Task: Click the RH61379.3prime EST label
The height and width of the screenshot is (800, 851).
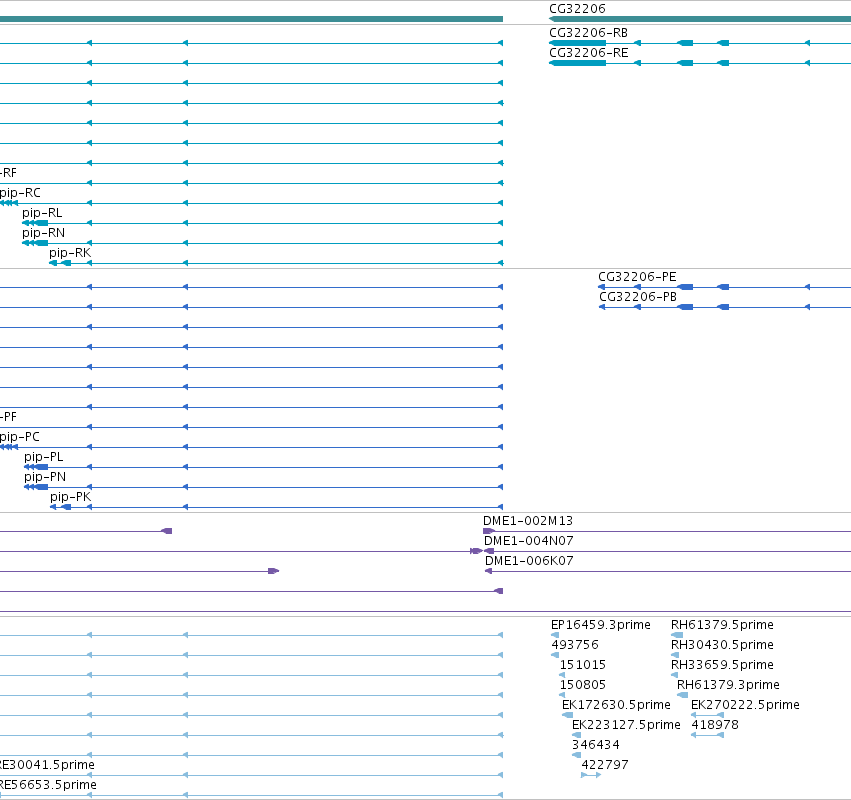Action: point(728,685)
